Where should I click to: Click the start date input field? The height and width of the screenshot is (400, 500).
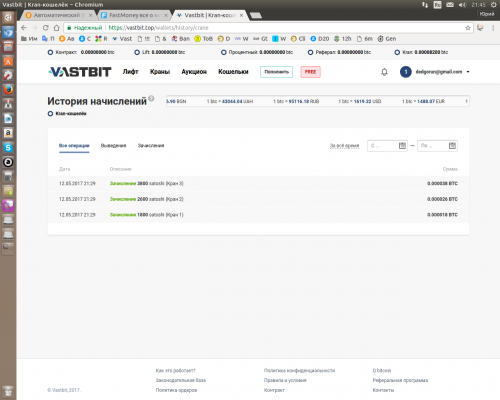coord(387,146)
